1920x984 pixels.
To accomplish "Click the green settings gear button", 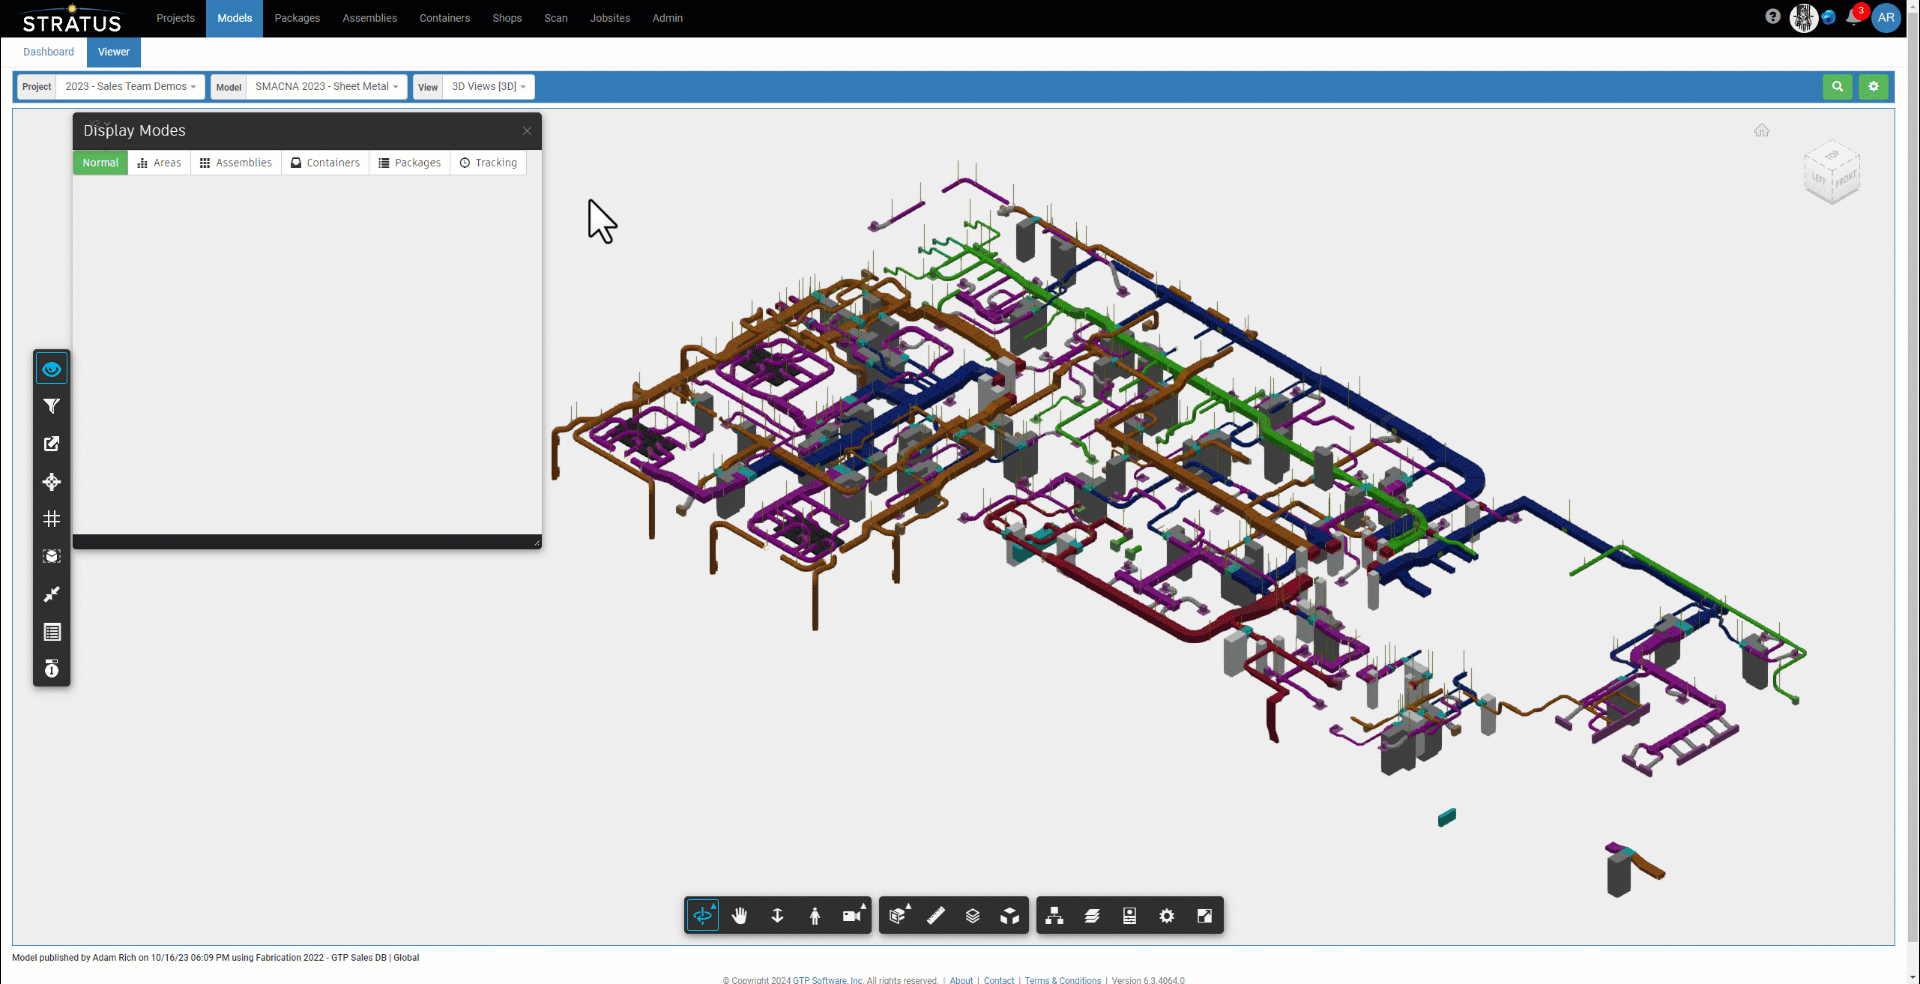I will [1874, 87].
